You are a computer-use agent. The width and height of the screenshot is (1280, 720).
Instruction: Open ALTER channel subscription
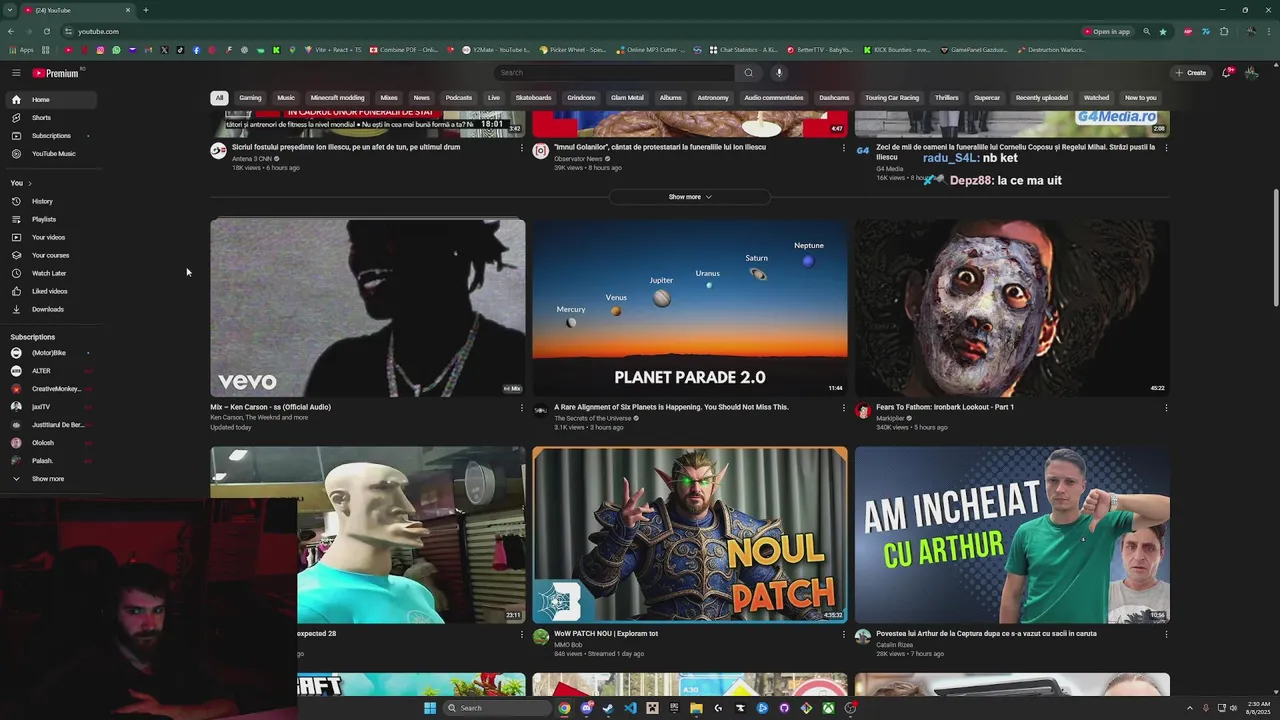(x=49, y=371)
